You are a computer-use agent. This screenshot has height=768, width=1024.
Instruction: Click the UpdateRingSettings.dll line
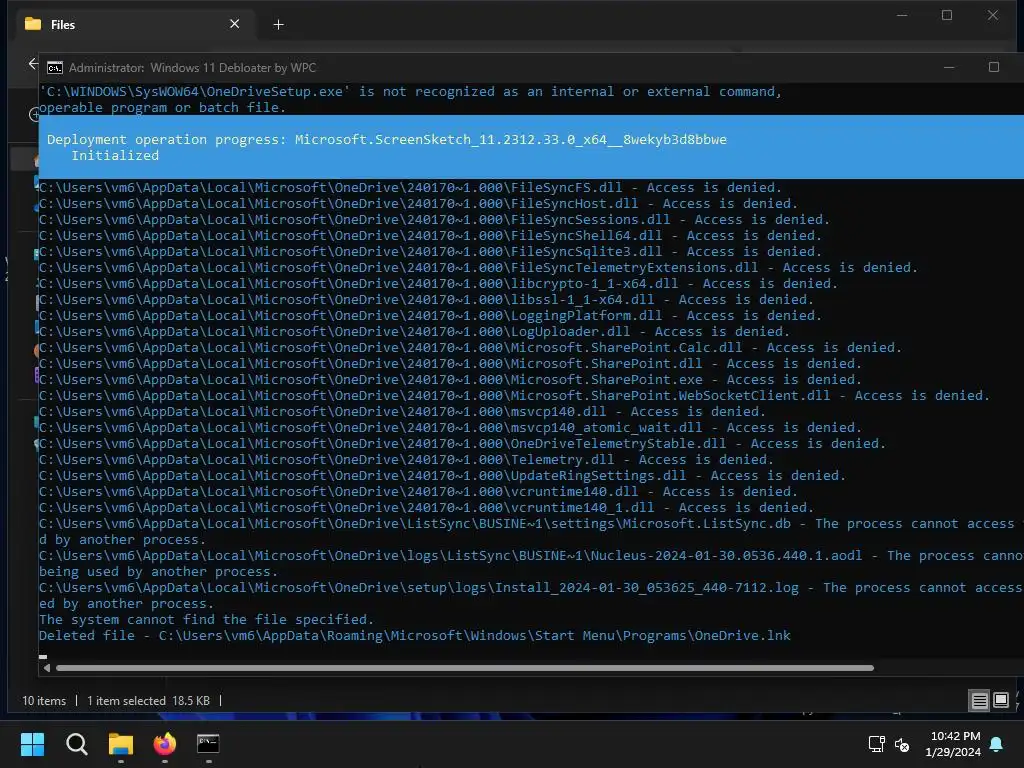[x=442, y=476]
